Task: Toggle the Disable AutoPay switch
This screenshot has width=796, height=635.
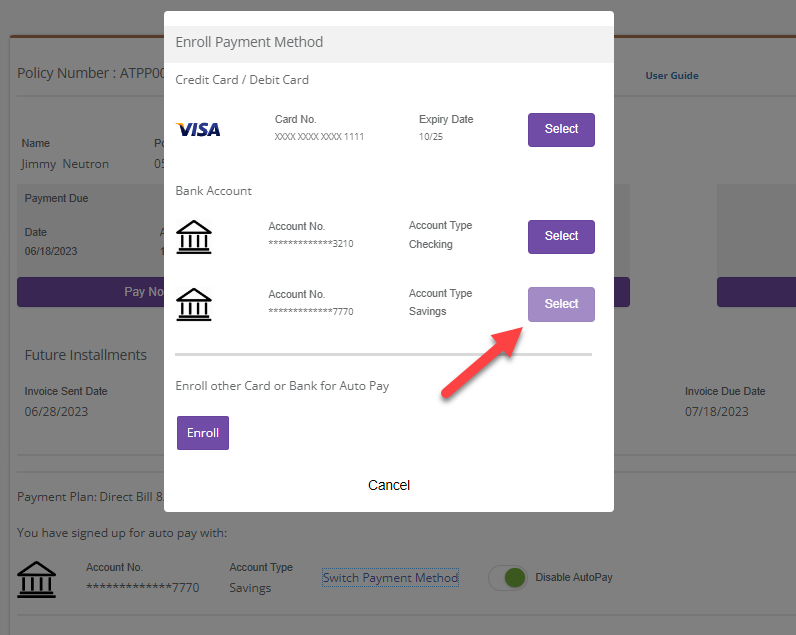Action: click(508, 577)
